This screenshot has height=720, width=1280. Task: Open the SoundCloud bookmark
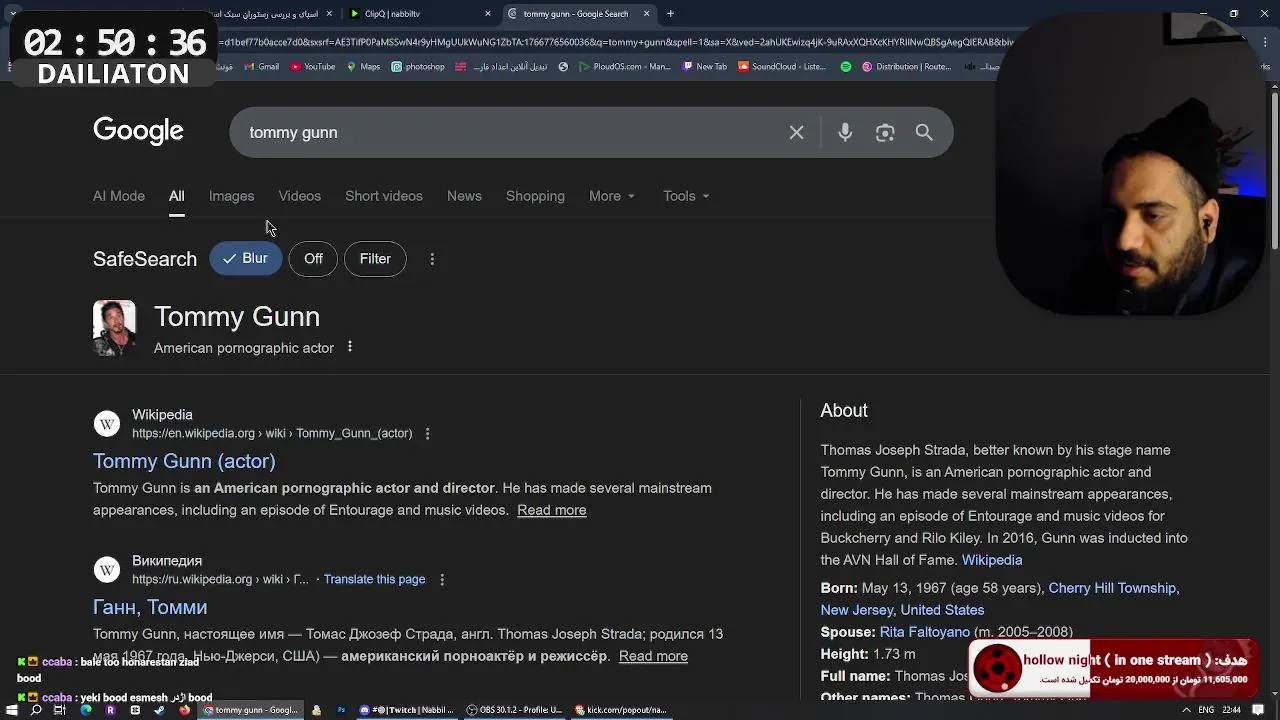pyautogui.click(x=783, y=67)
